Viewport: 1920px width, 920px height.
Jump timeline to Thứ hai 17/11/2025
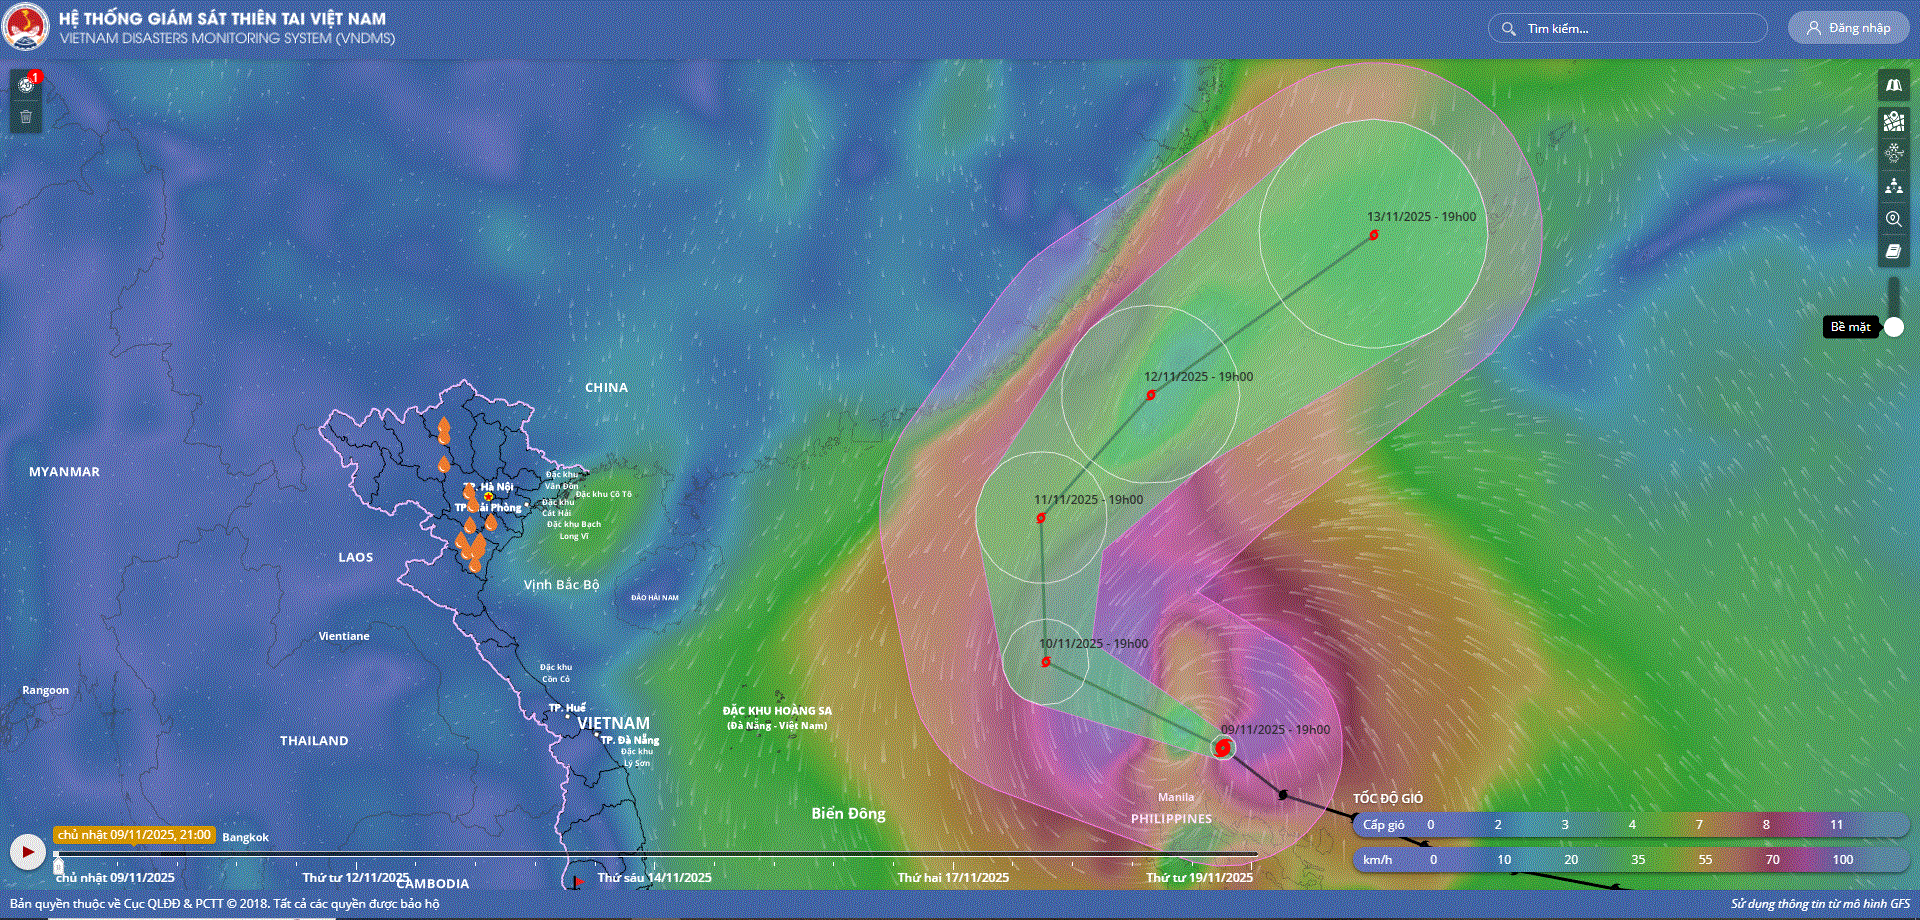point(953,877)
